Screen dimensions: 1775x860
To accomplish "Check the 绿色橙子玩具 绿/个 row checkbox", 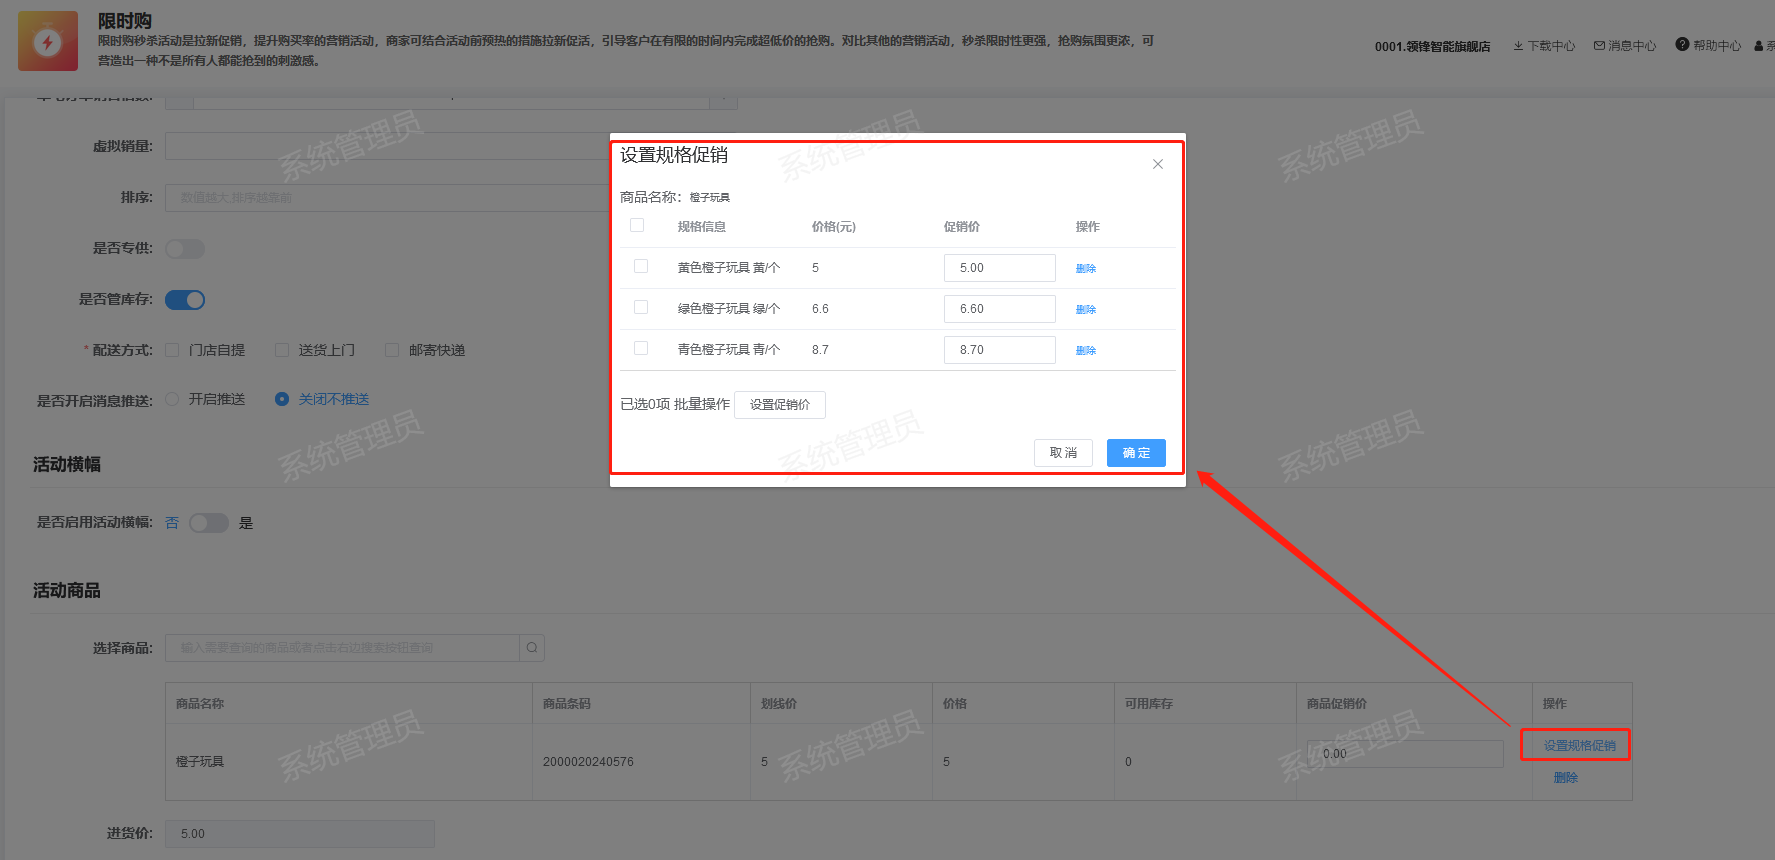I will click(641, 308).
